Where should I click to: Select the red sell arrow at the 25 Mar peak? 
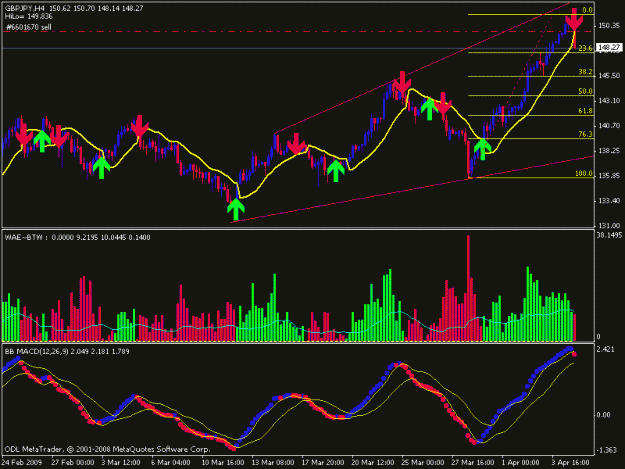(x=402, y=82)
